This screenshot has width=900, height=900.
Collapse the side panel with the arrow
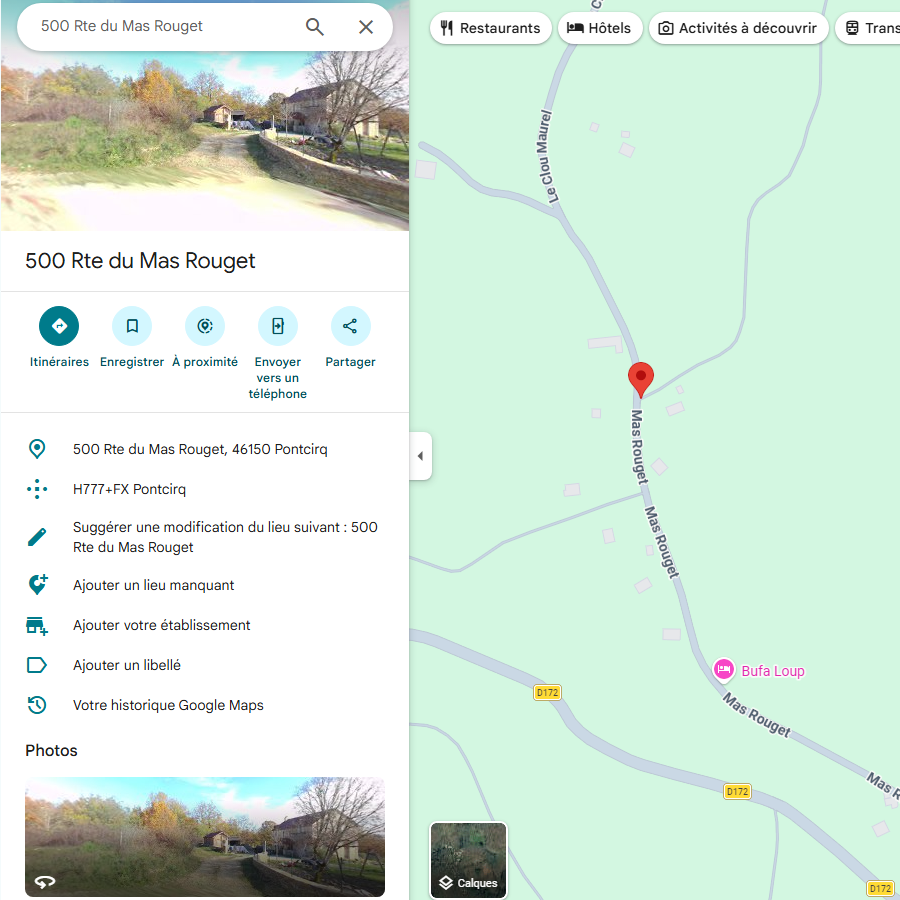point(420,456)
